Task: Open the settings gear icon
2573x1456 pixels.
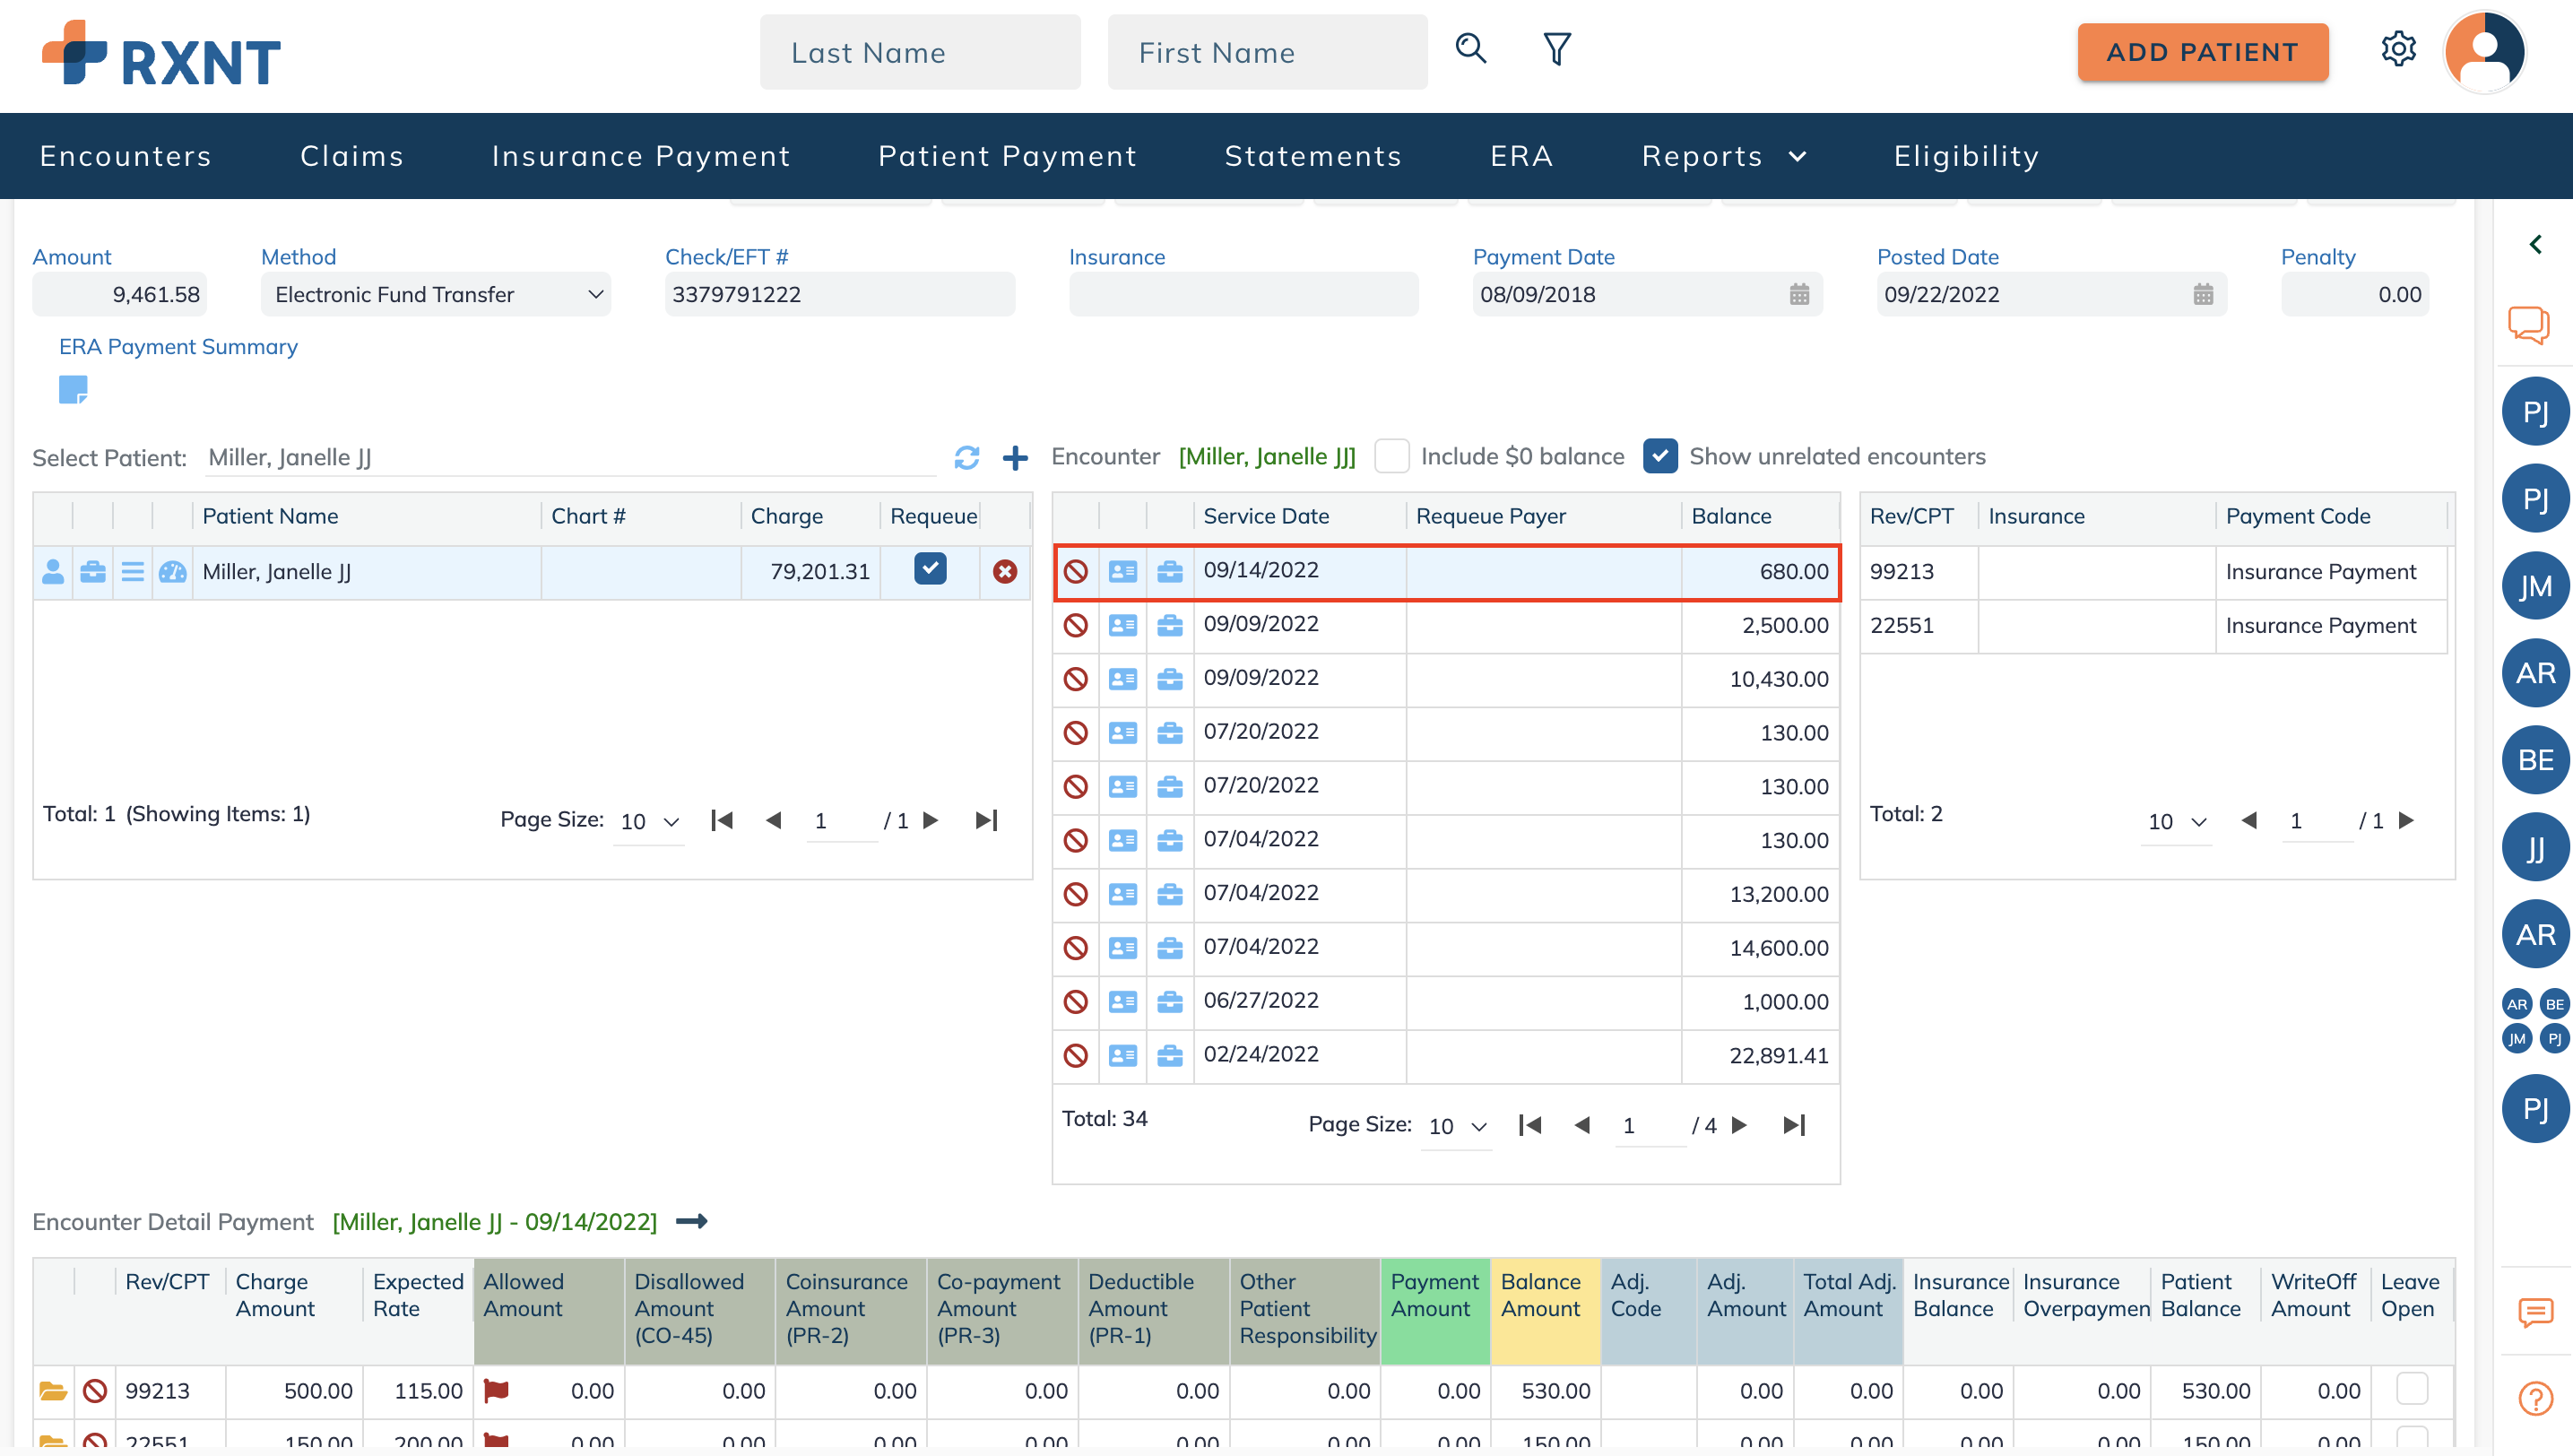Action: click(x=2397, y=49)
